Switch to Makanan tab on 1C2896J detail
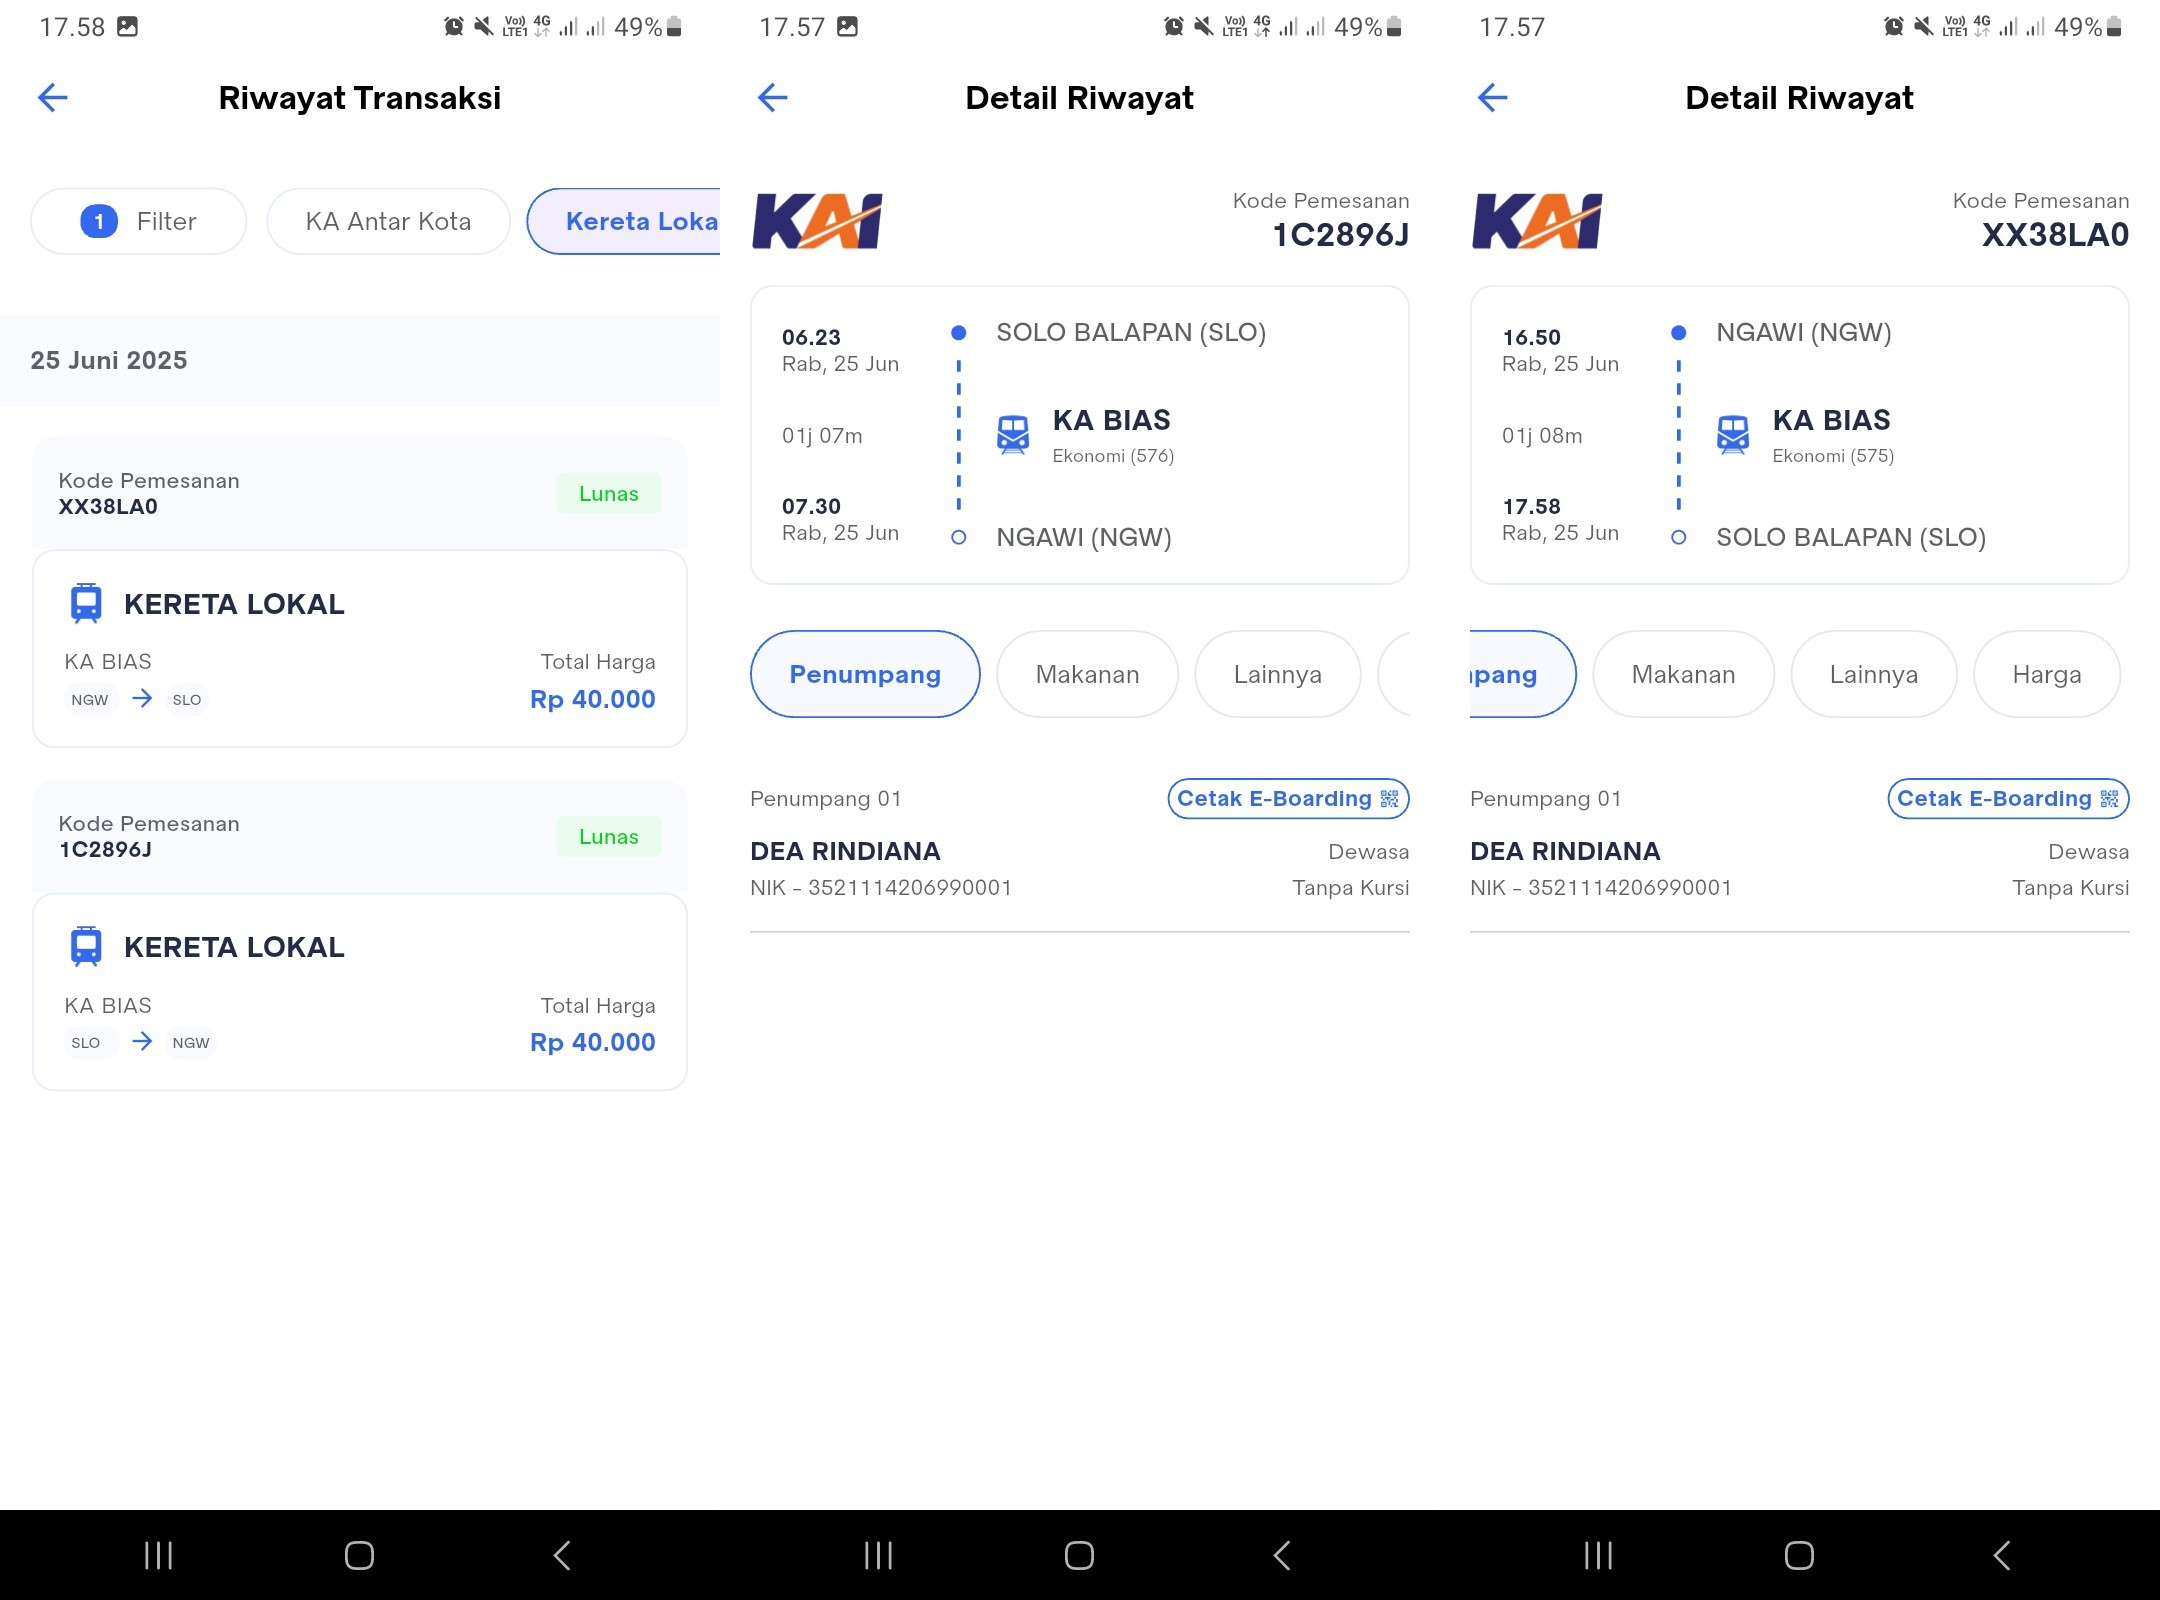Viewport: 2160px width, 1600px height. point(1087,674)
